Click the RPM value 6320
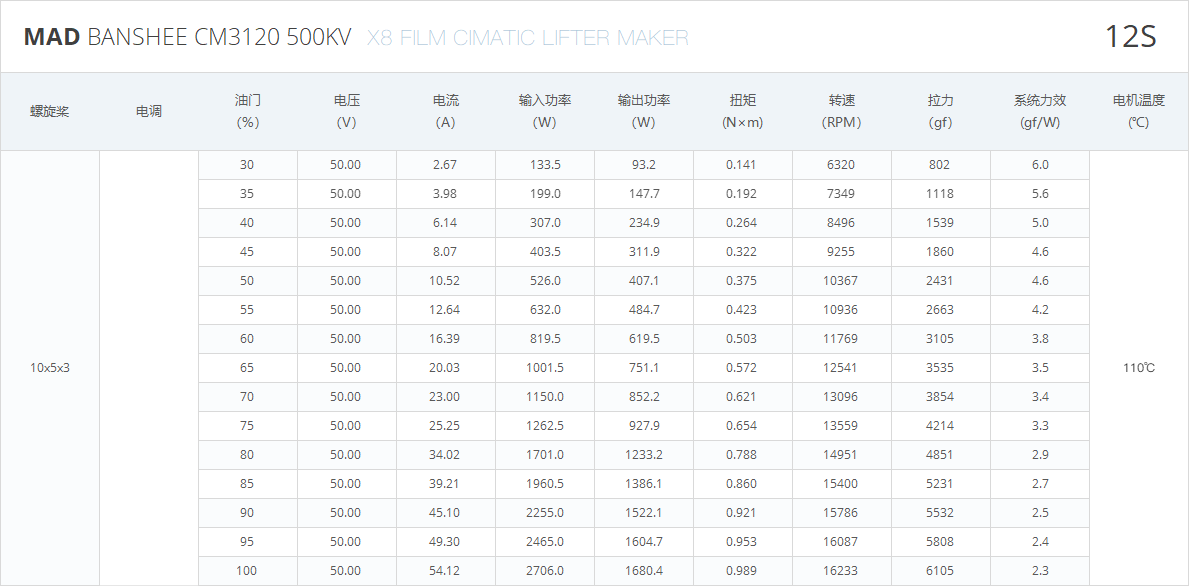1189x586 pixels. point(841,165)
